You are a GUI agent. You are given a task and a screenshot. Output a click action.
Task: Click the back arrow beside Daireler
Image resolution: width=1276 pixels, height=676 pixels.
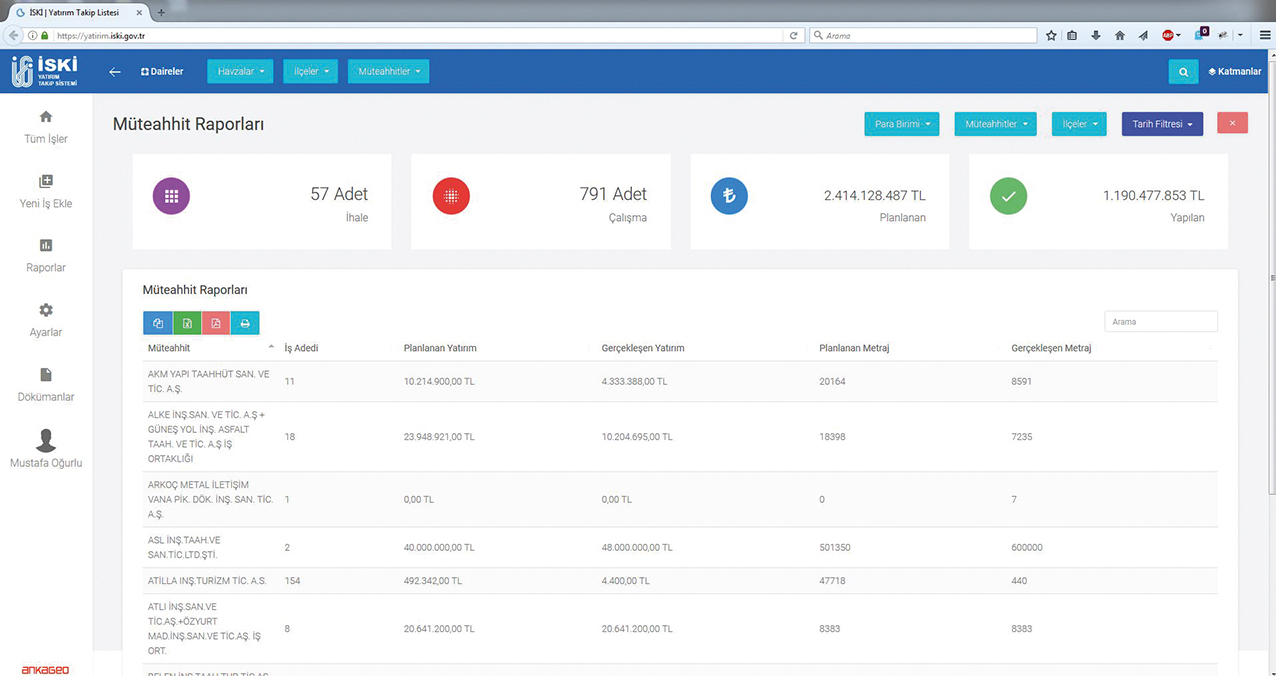[x=115, y=72]
